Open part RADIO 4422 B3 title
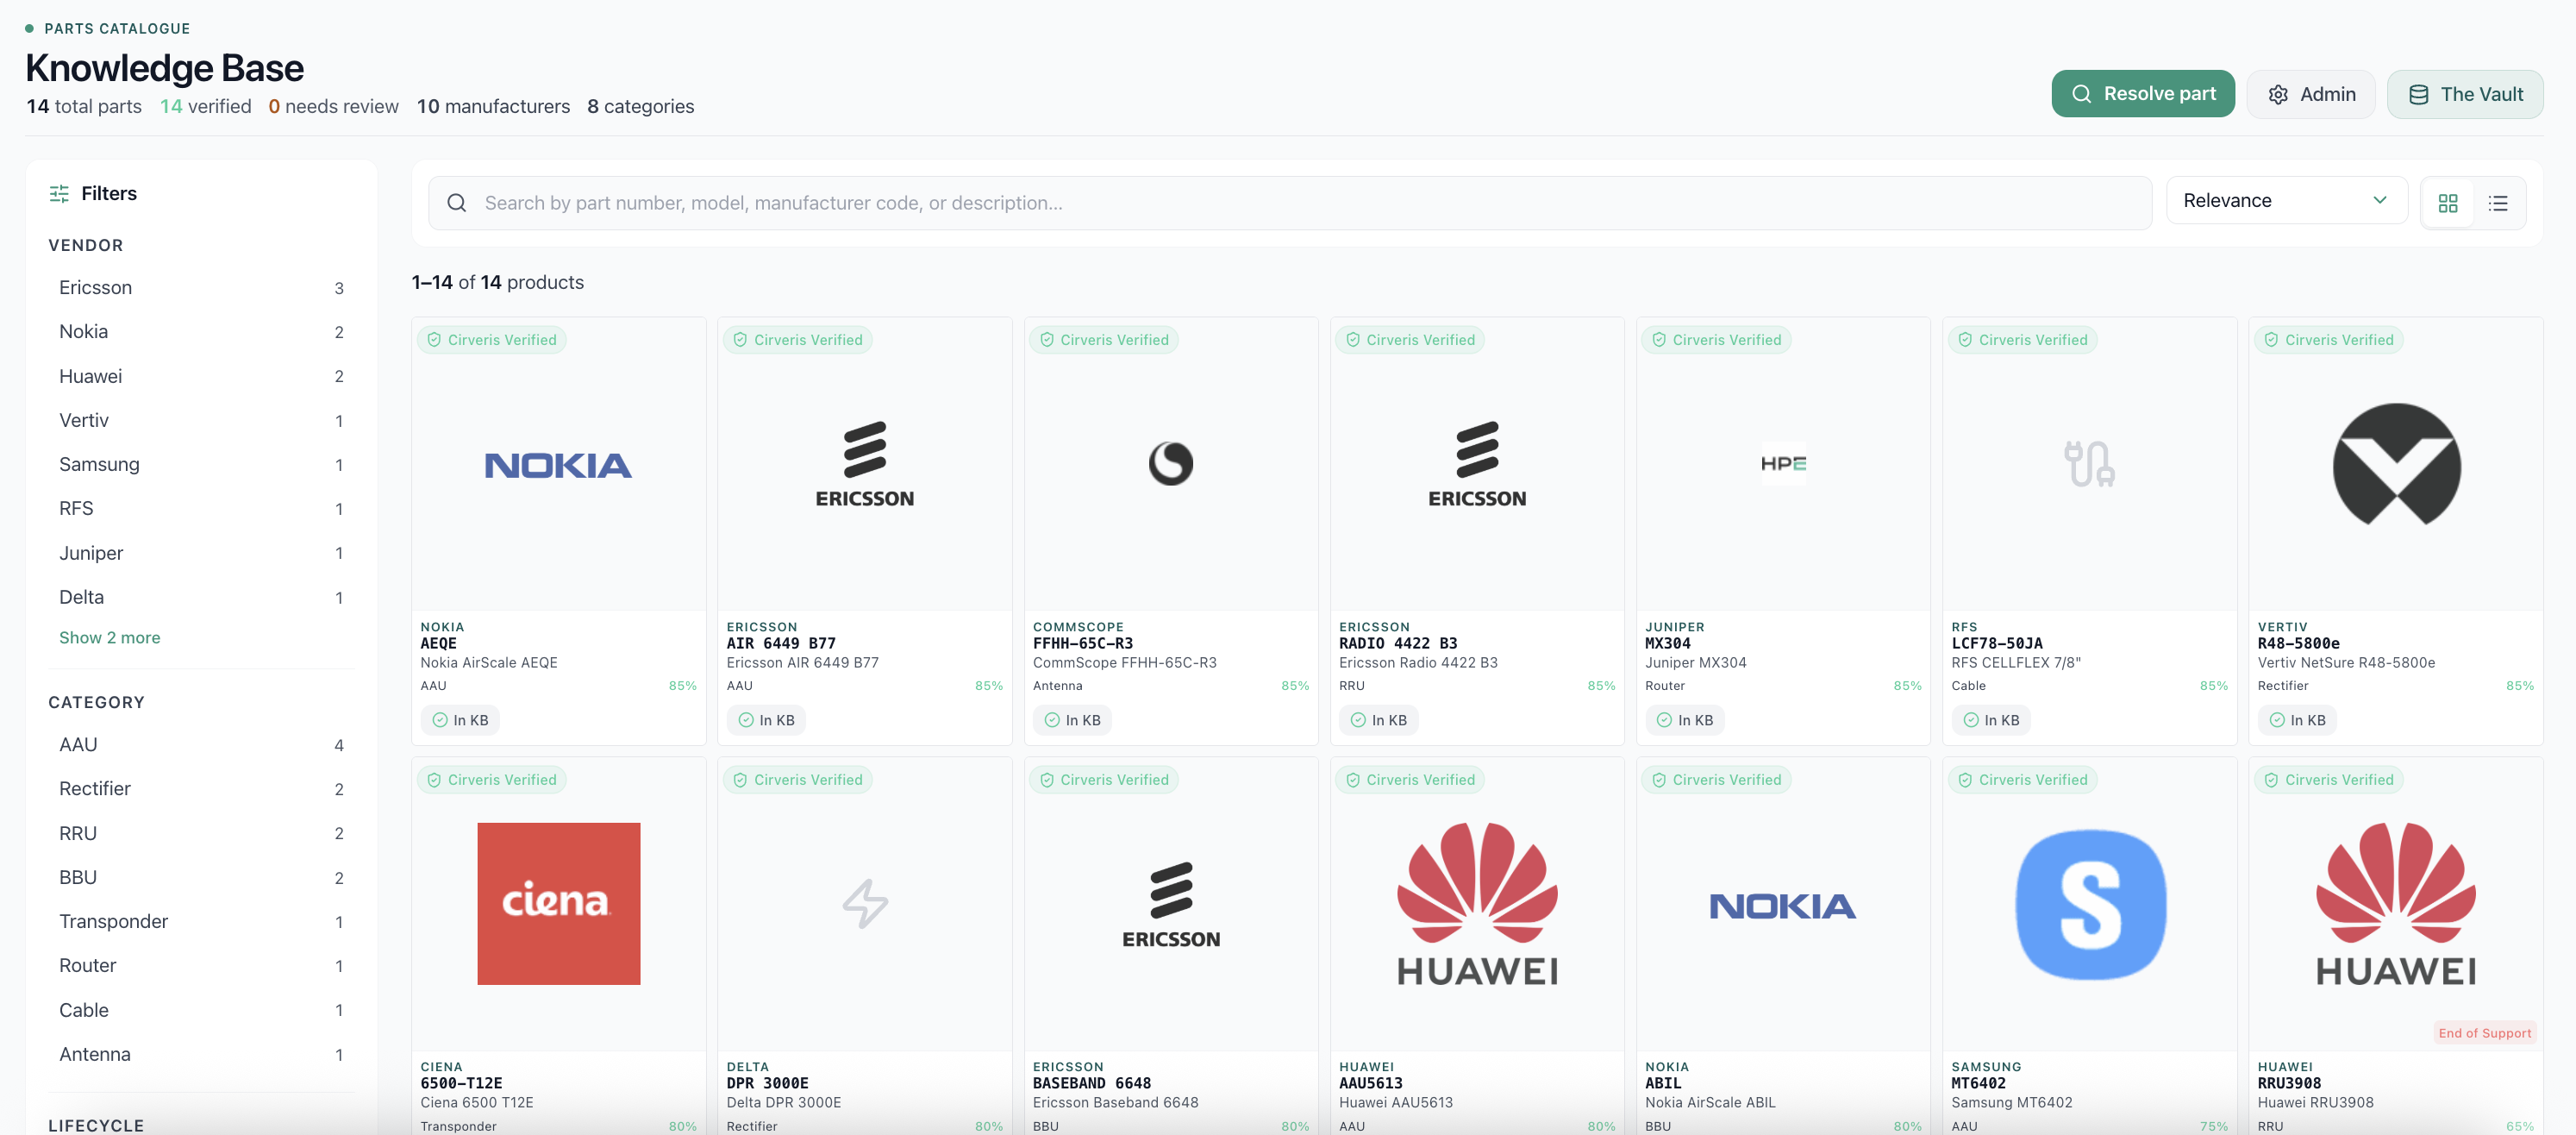Screen dimensions: 2576x1135 coord(1398,644)
